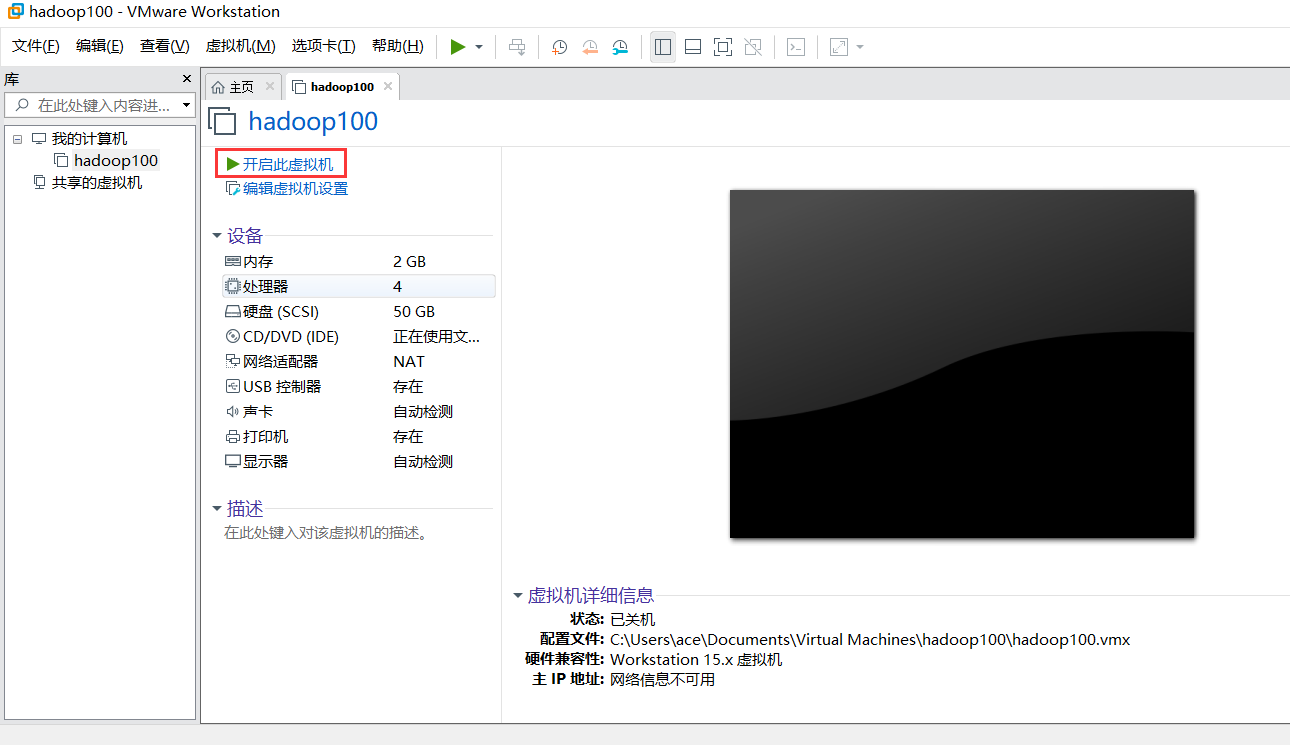Collapse the 设备 section
This screenshot has width=1290, height=745.
[x=217, y=236]
